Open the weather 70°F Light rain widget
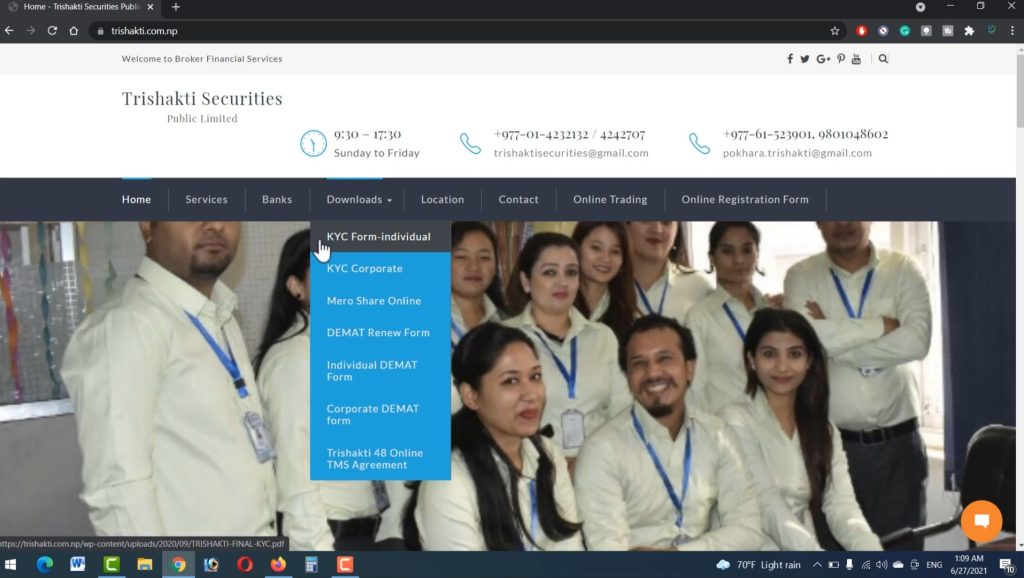 pos(758,564)
